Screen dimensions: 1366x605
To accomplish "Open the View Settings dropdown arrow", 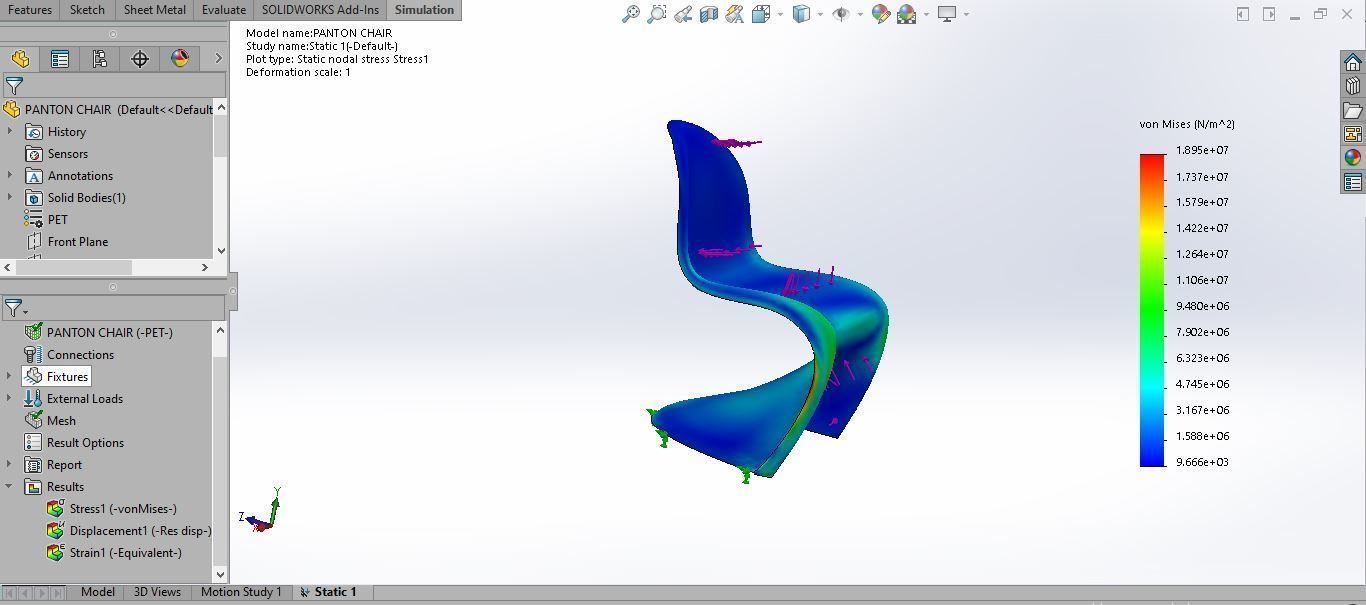I will click(x=966, y=14).
